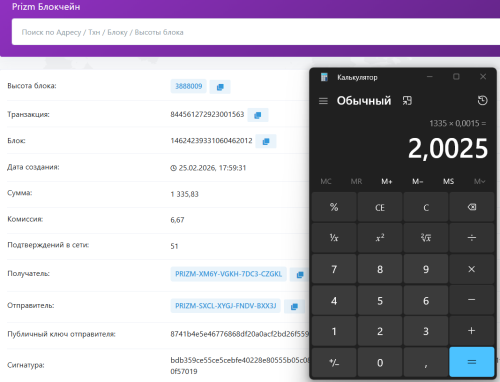The image size is (500, 382).
Task: Select the sender public key text
Action: click(x=240, y=334)
